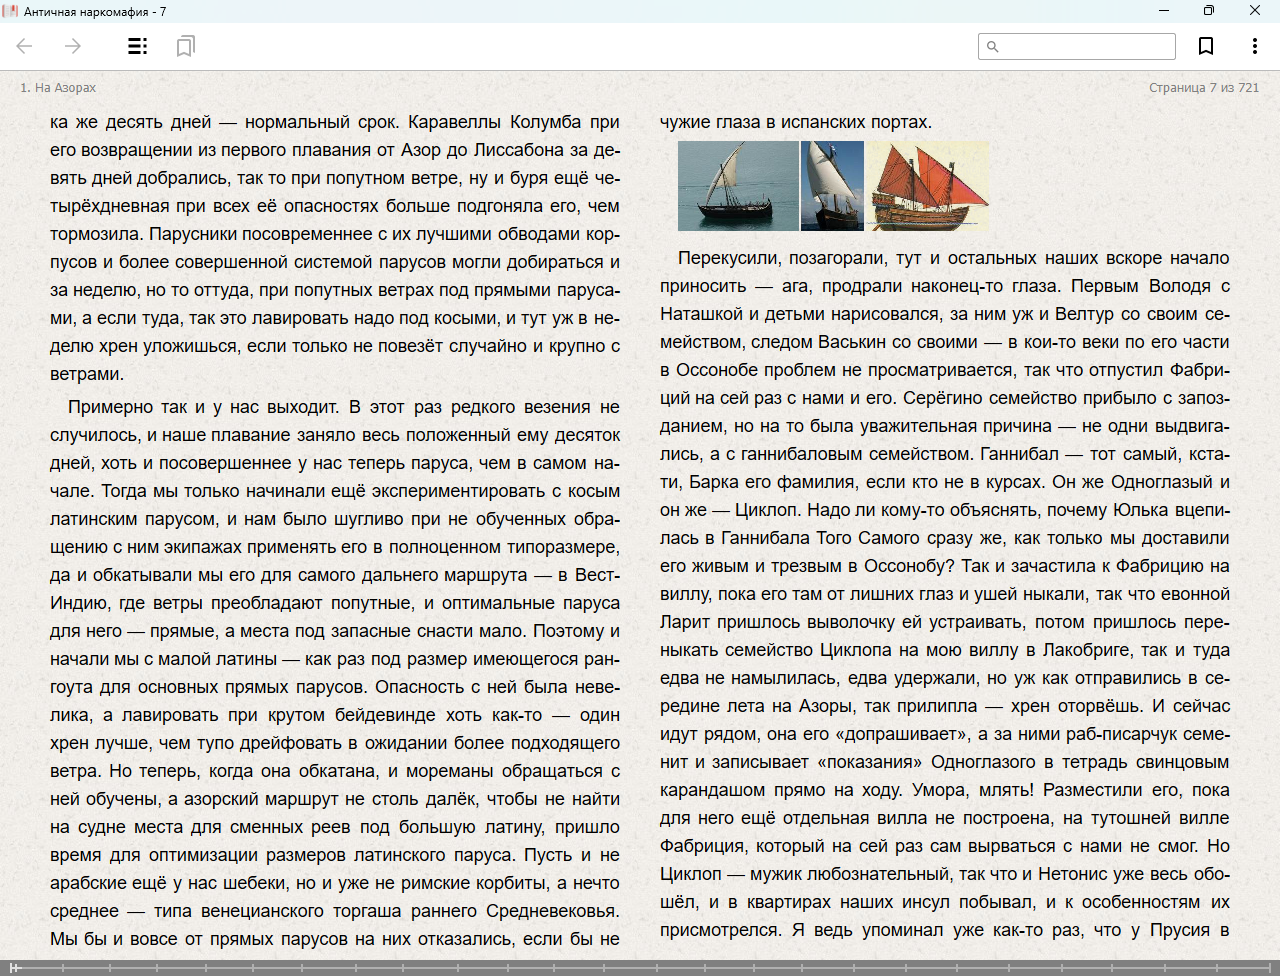Open the first sailboat image
The width and height of the screenshot is (1280, 976).
coord(738,186)
